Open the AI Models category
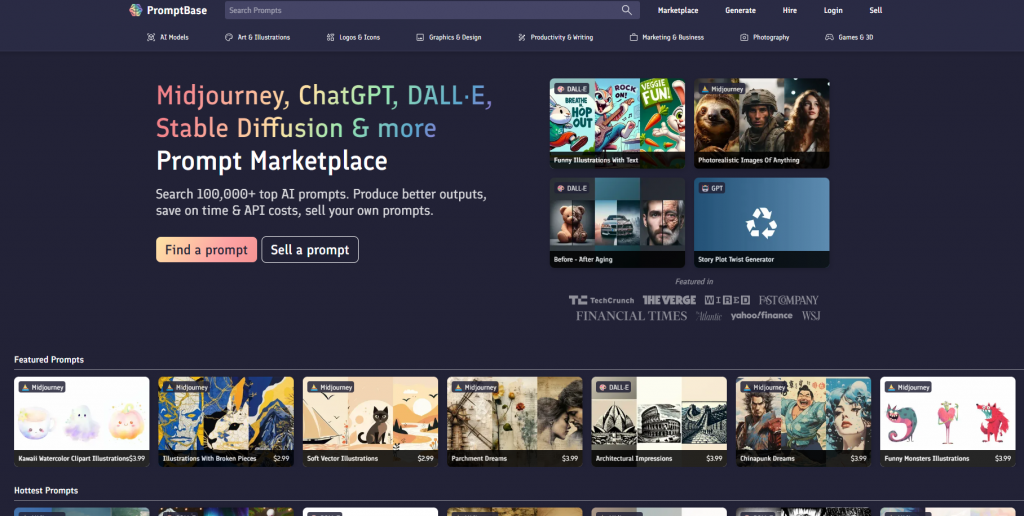The height and width of the screenshot is (516, 1024). coord(168,37)
